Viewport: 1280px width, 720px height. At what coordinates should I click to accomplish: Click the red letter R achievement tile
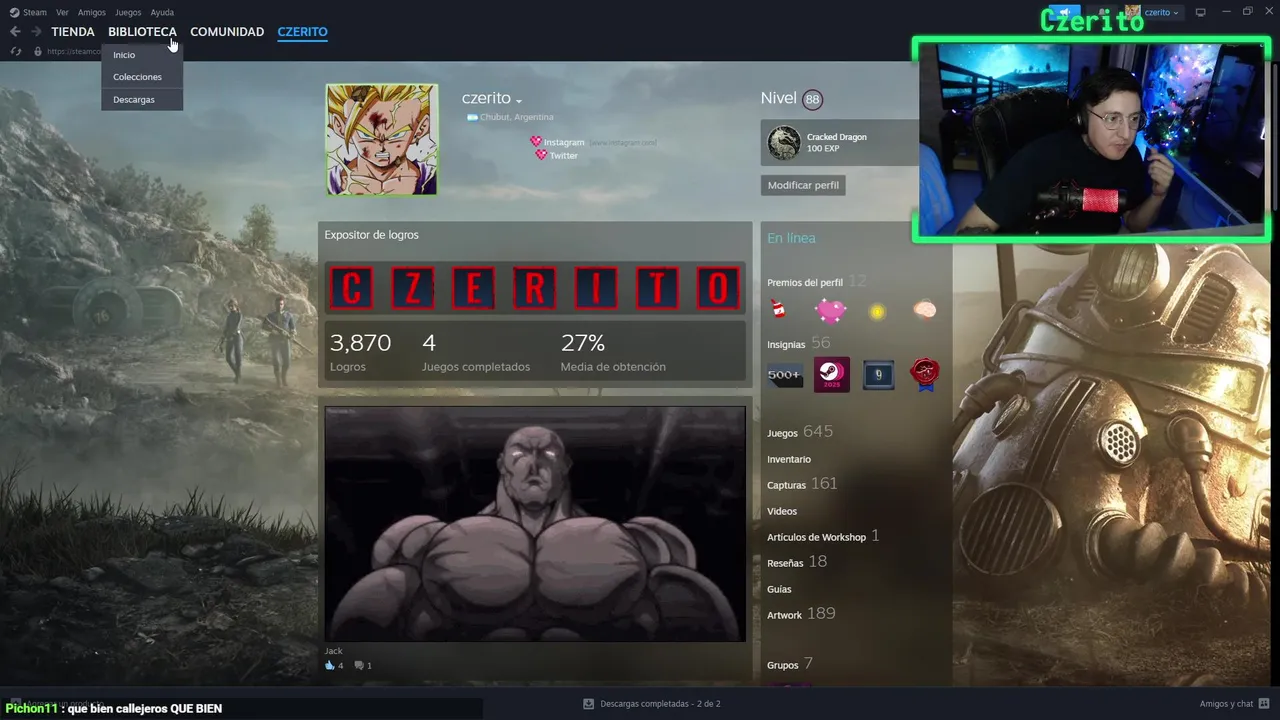pos(534,288)
